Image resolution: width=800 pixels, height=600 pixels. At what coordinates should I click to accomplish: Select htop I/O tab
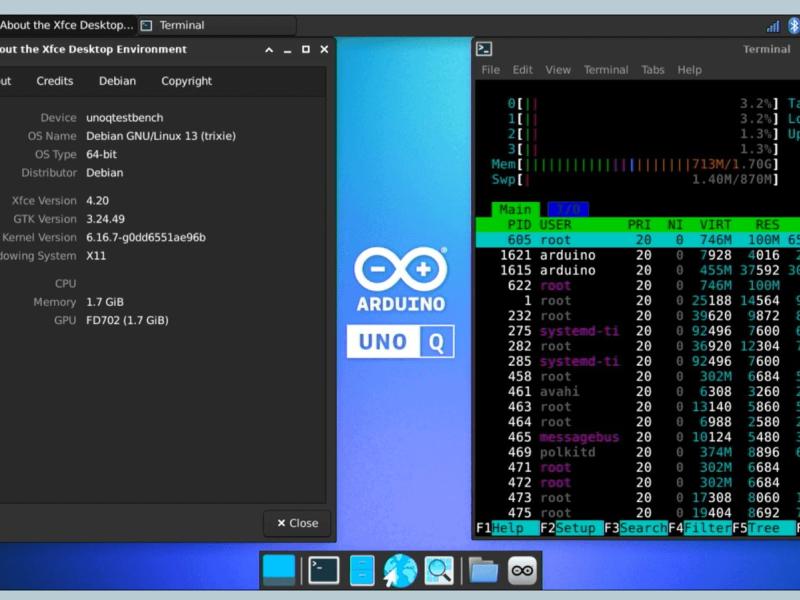(568, 209)
